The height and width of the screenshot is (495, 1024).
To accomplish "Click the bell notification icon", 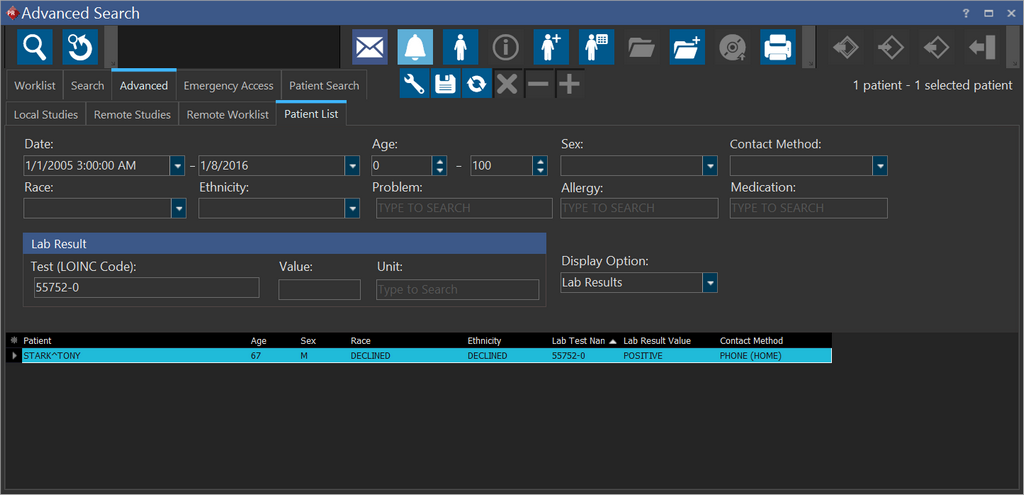I will [415, 47].
